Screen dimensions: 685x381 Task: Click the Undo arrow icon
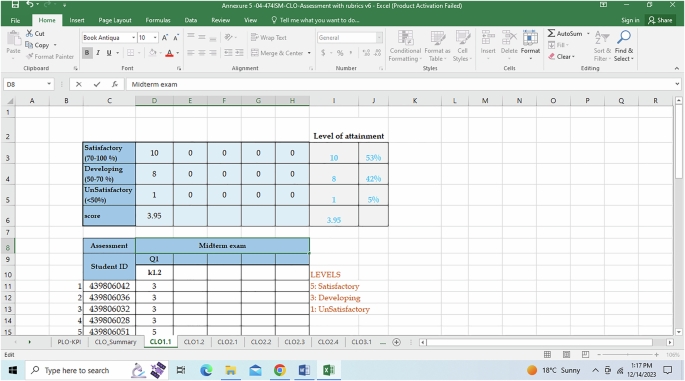tap(30, 5)
